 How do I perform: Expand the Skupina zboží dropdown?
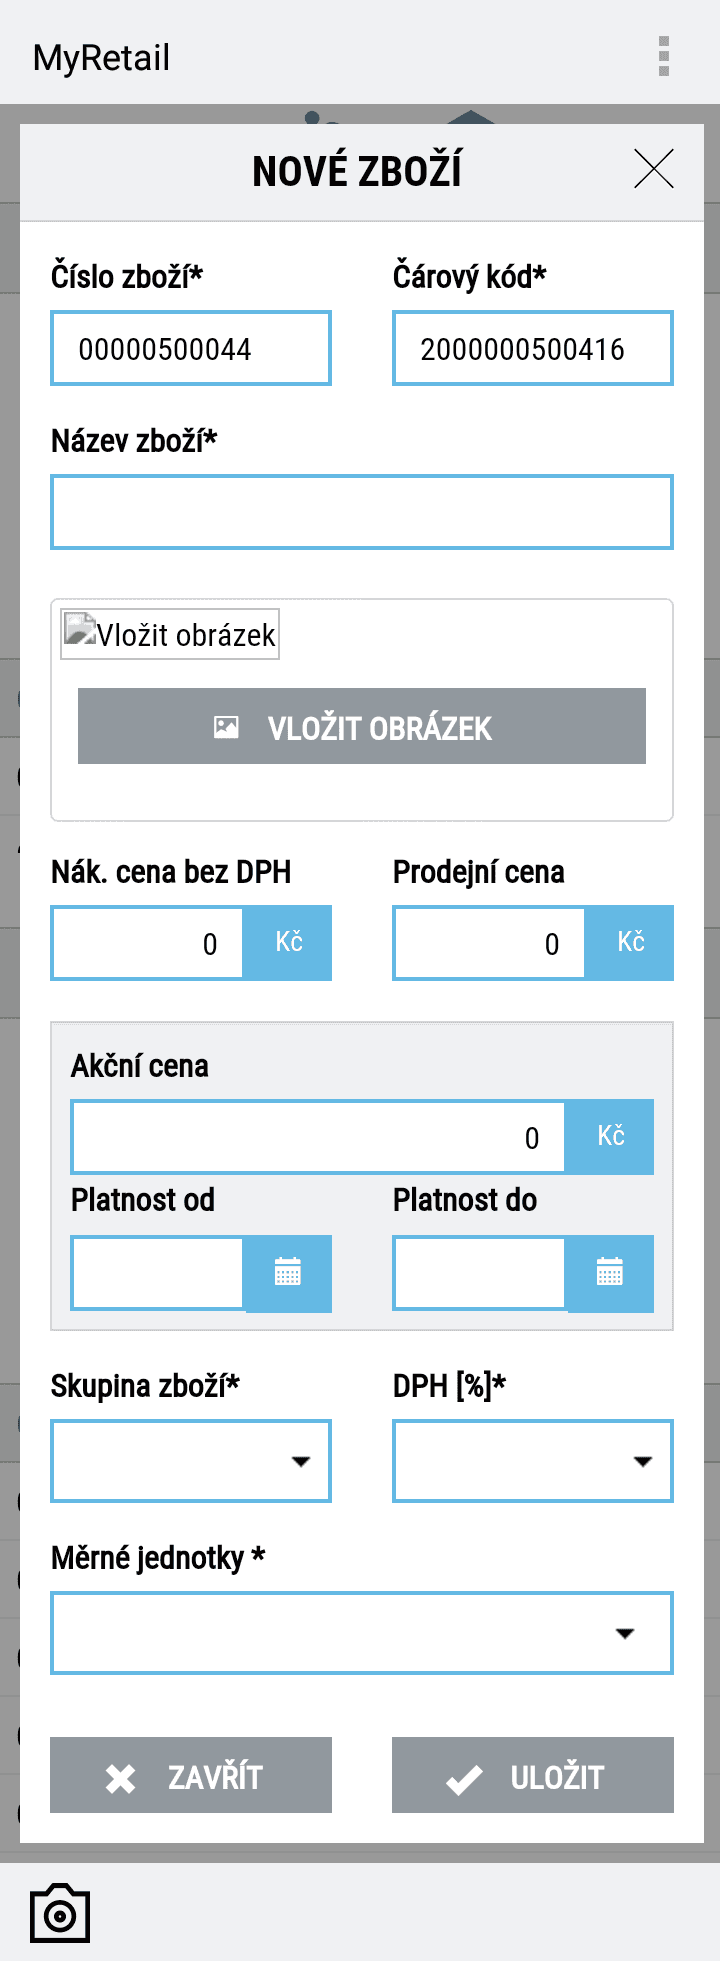pos(191,1461)
